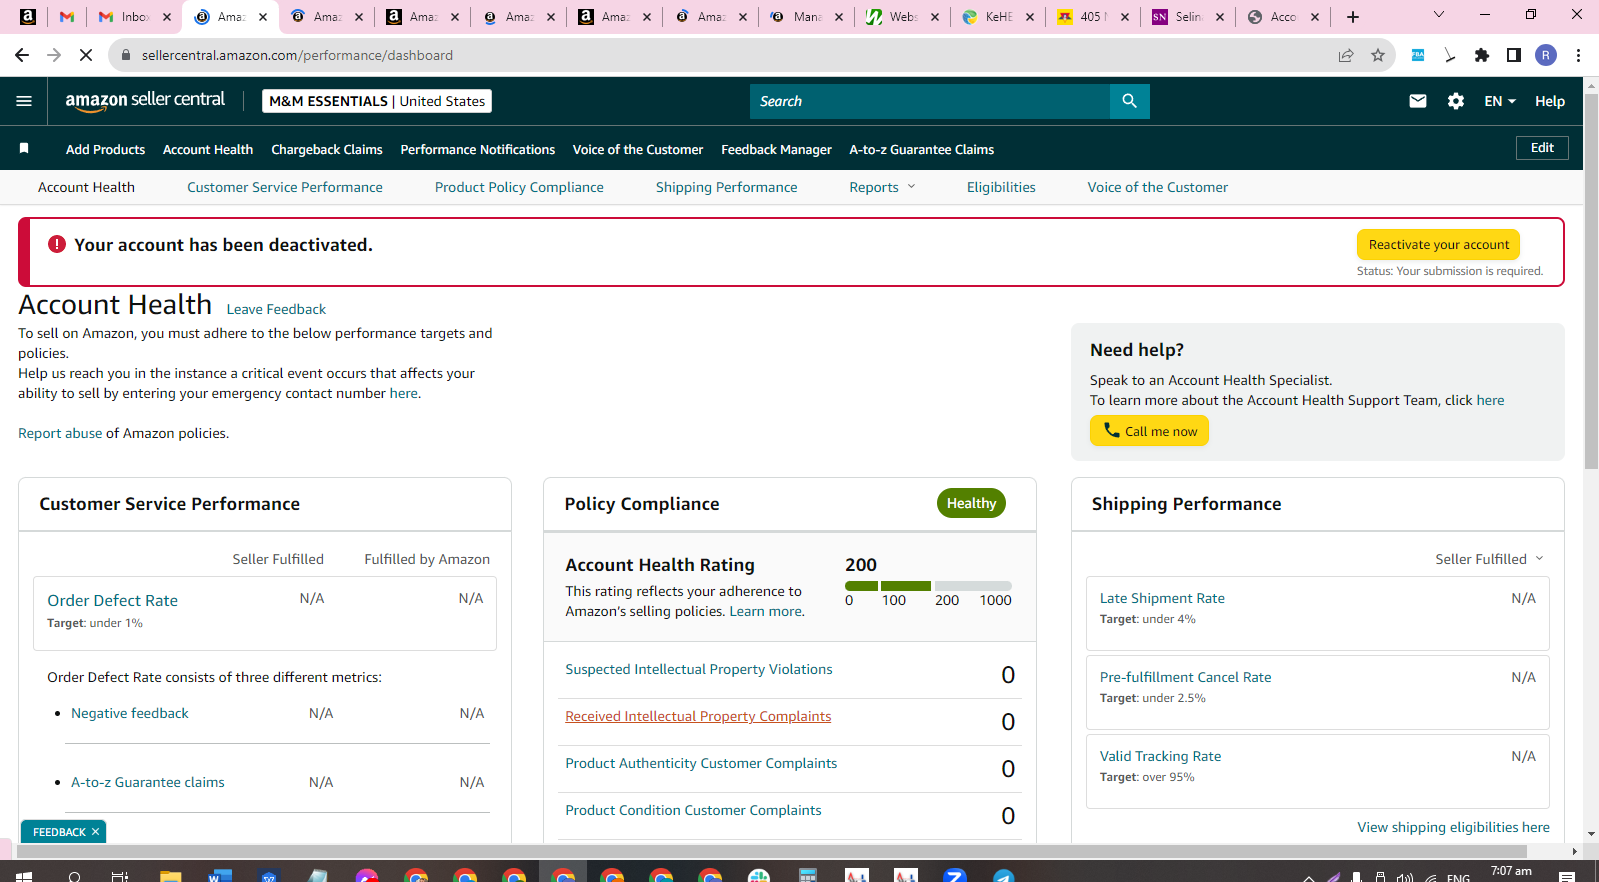Viewport: 1599px width, 882px height.
Task: Click the phone icon on Call me now
Action: click(x=1111, y=430)
